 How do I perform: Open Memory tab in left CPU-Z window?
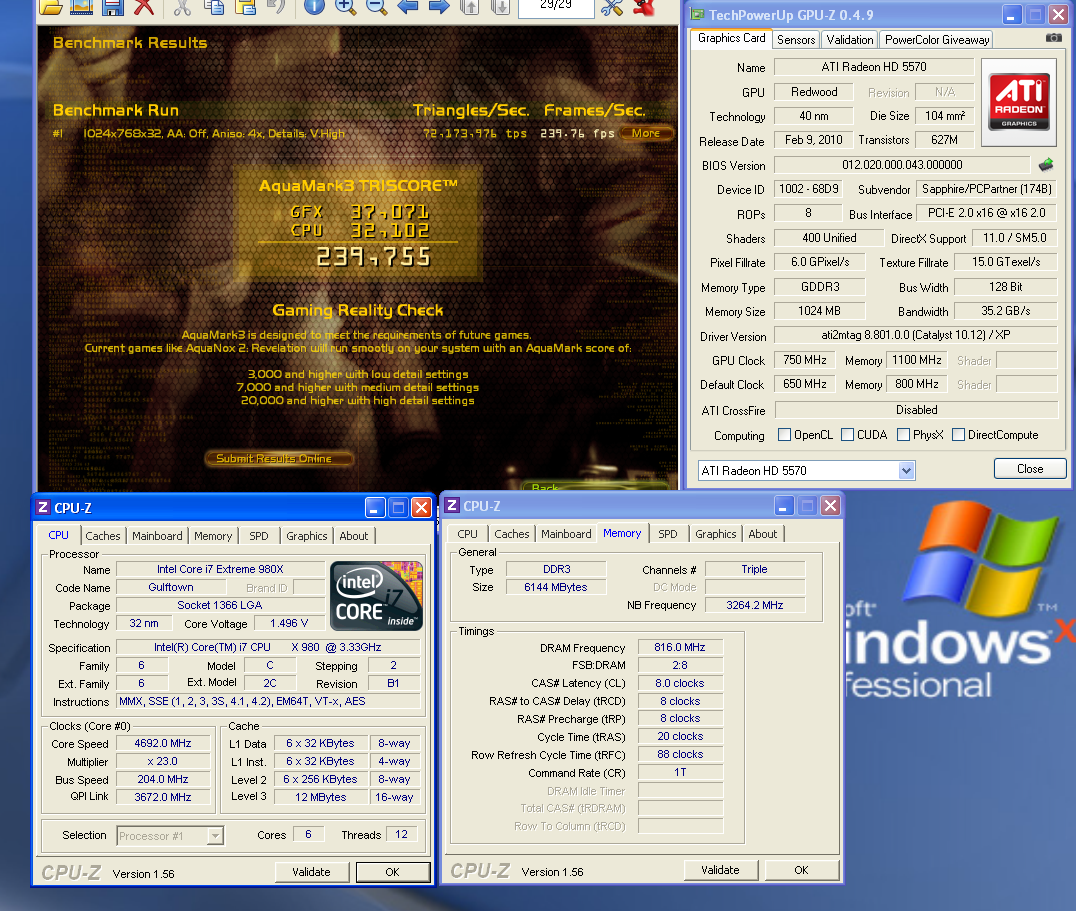click(x=213, y=536)
